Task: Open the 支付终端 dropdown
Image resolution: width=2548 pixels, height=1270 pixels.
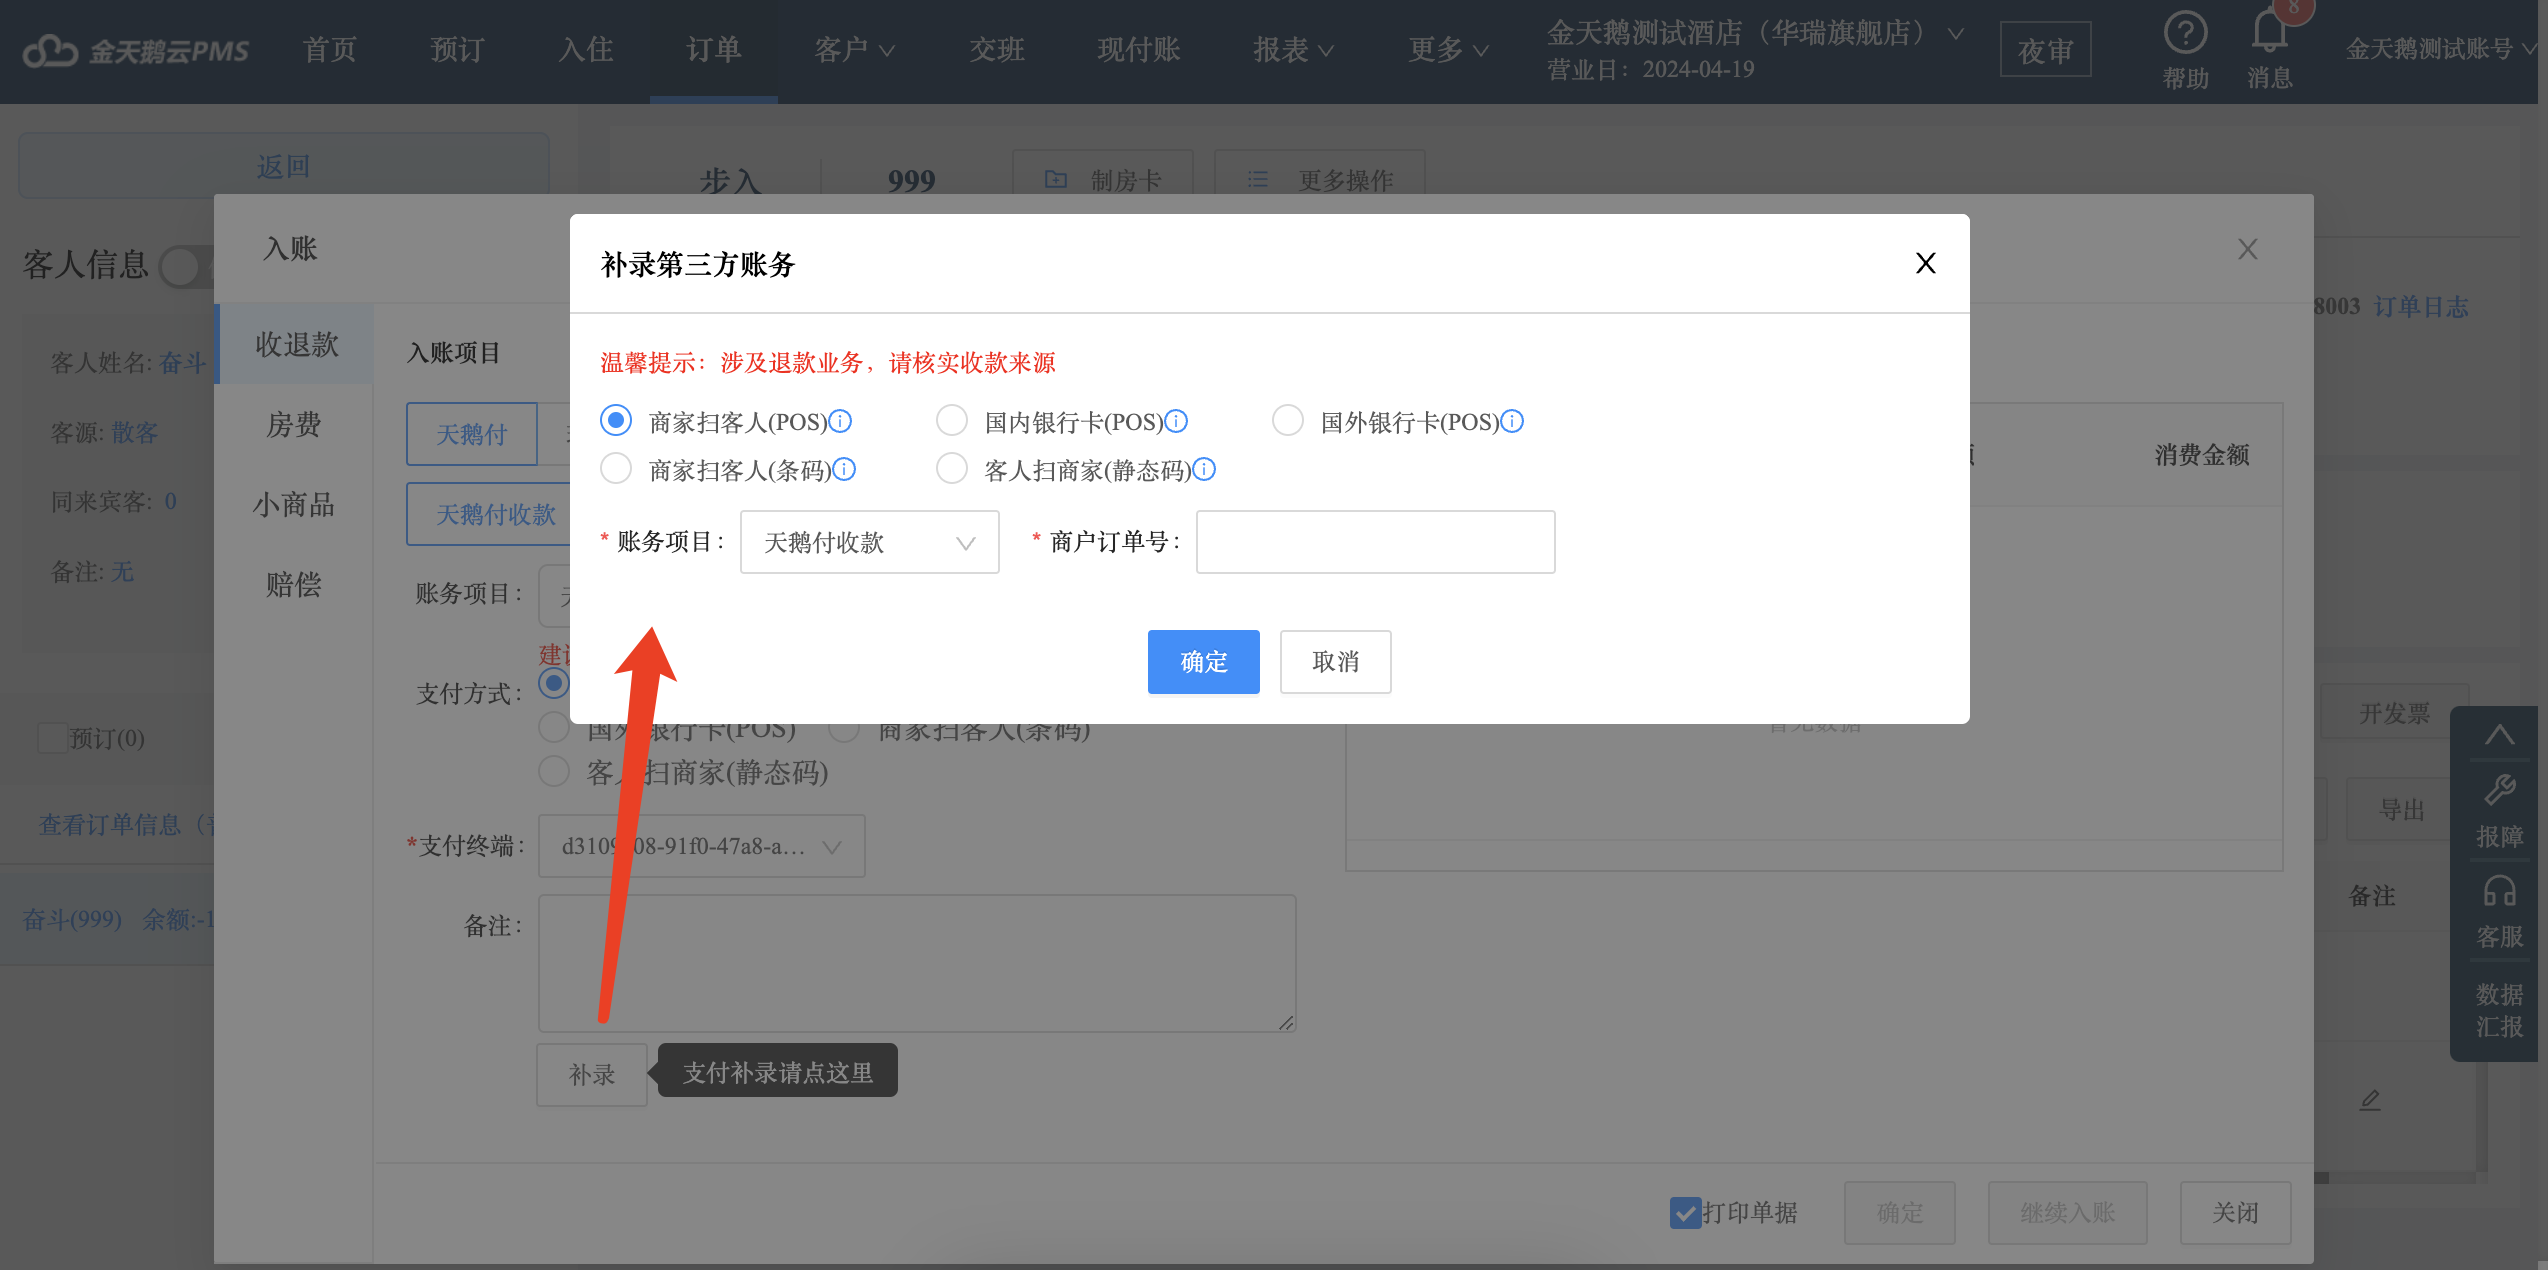Action: pos(701,846)
